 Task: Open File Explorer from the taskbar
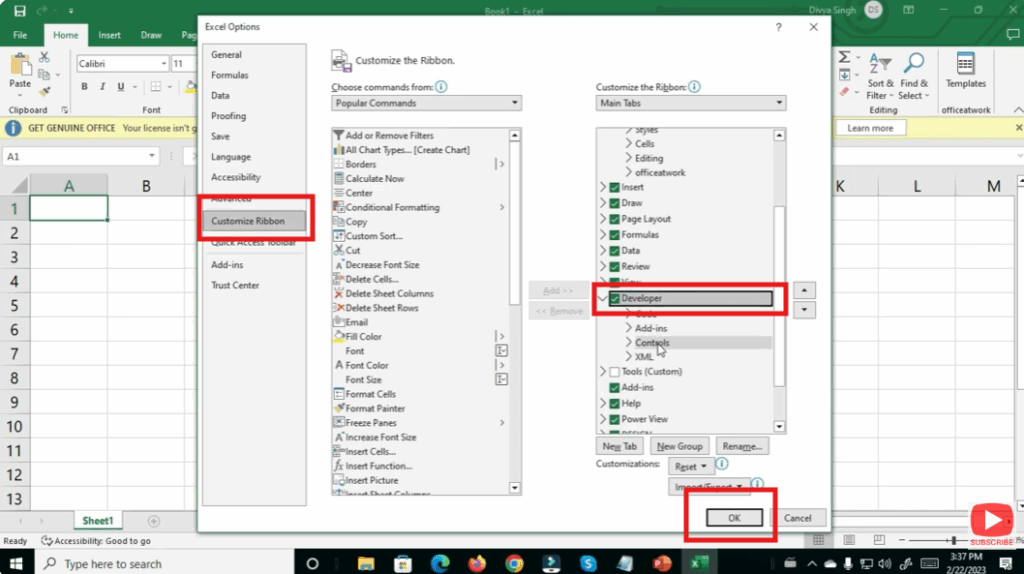366,563
